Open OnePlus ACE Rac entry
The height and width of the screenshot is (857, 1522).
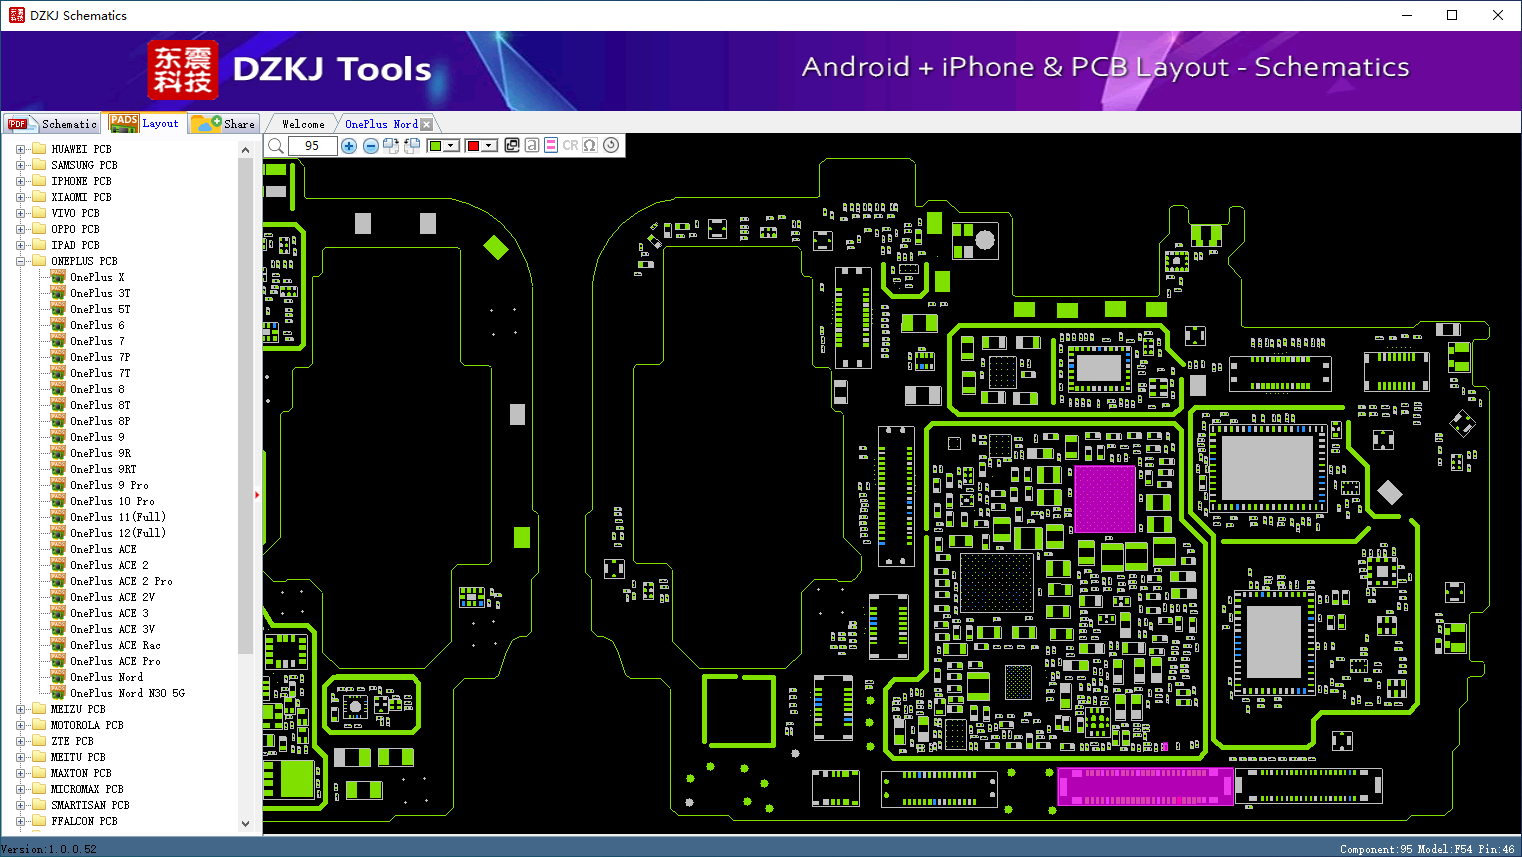tap(115, 645)
